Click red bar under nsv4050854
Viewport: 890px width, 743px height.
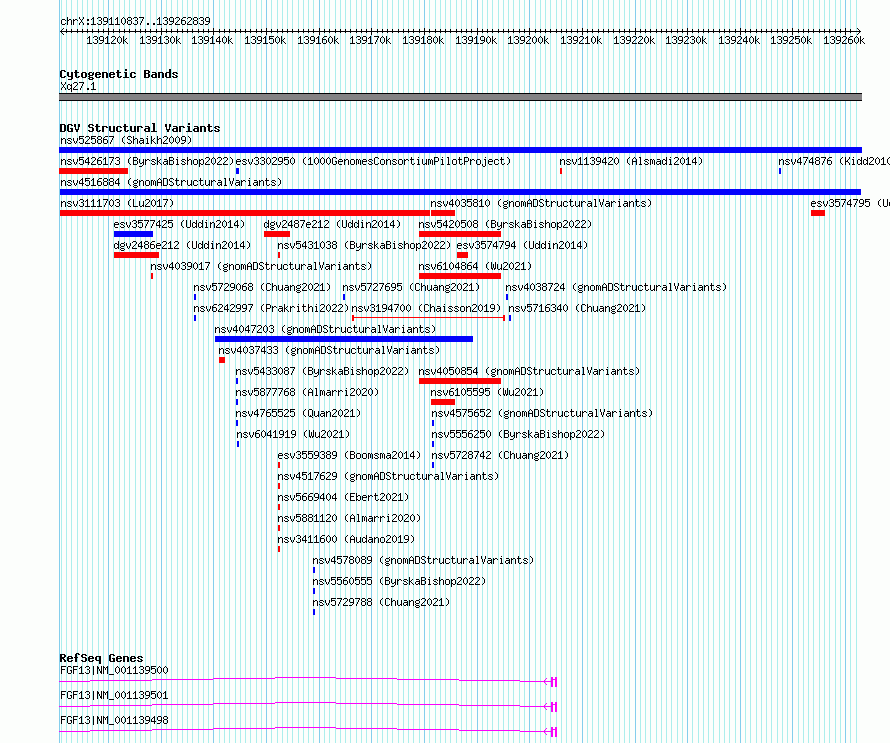460,381
